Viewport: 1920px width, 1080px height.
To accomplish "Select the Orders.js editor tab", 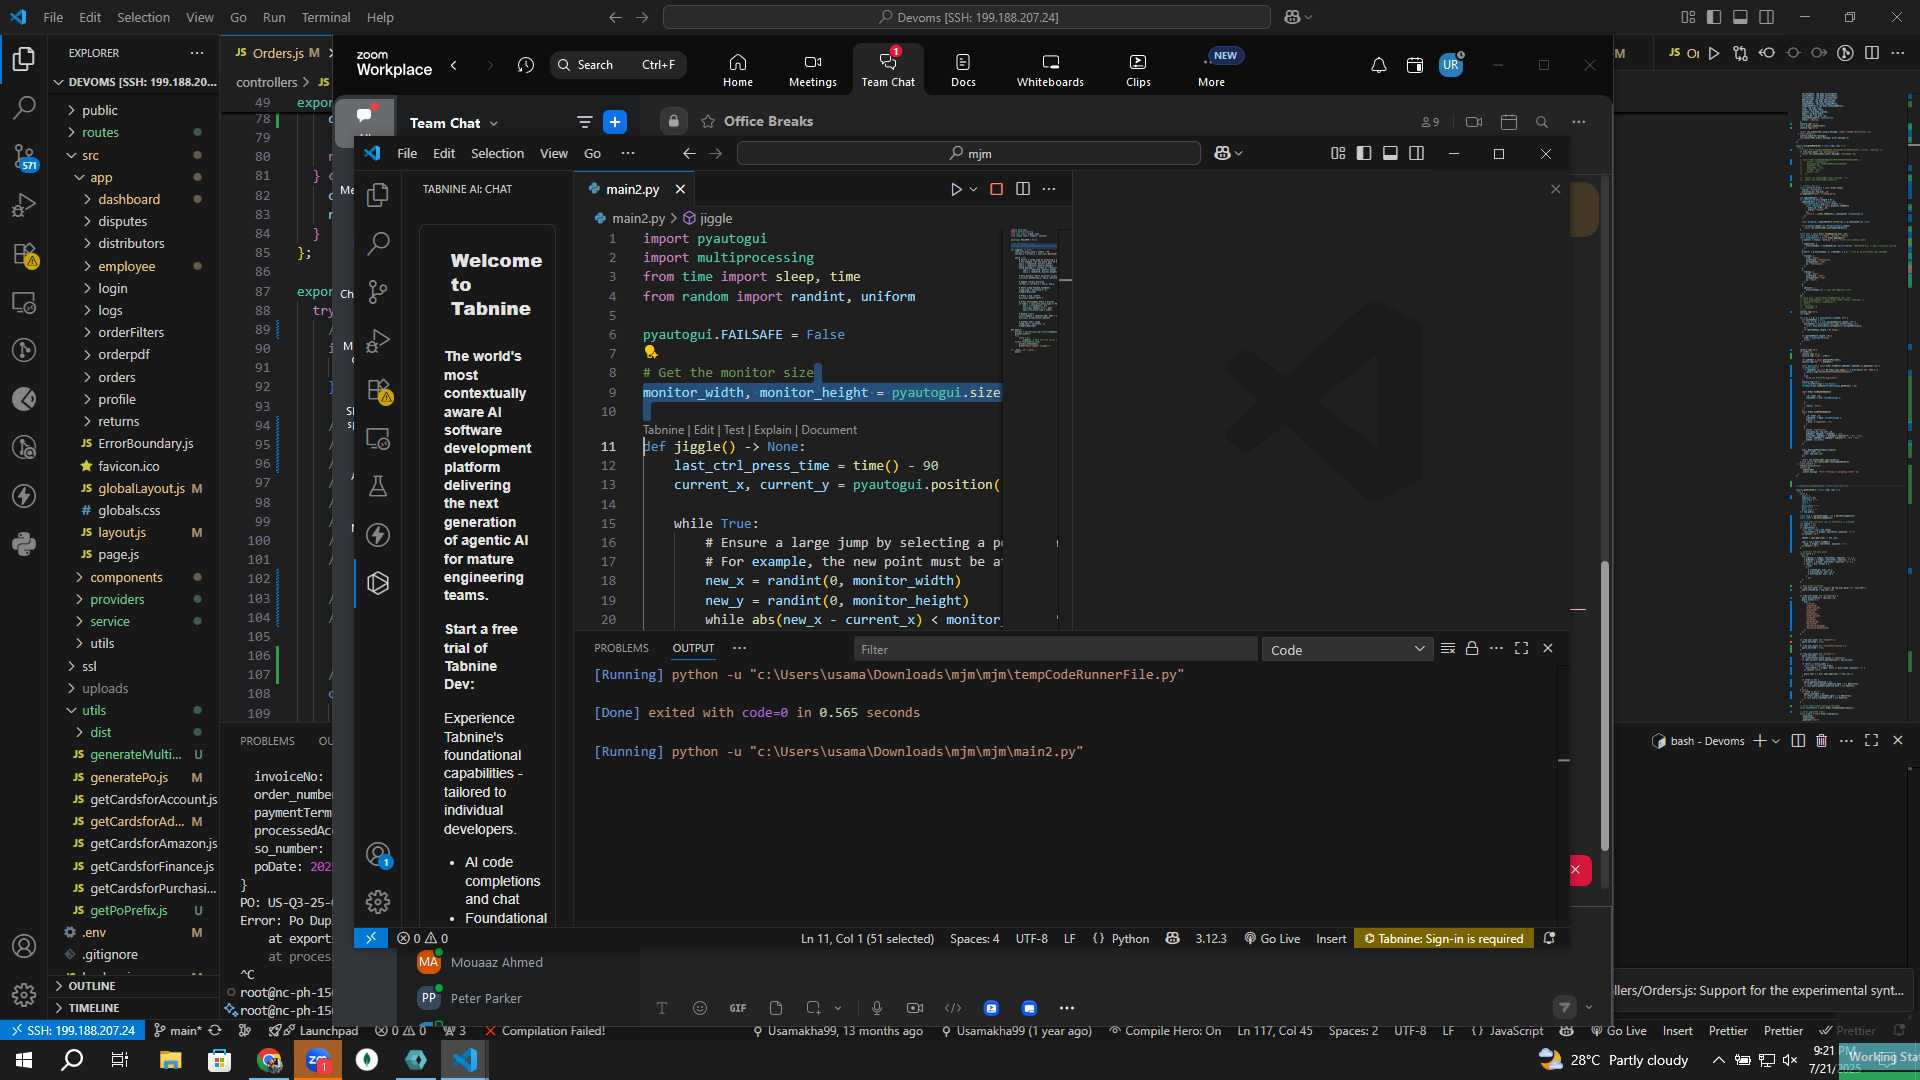I will [x=278, y=53].
